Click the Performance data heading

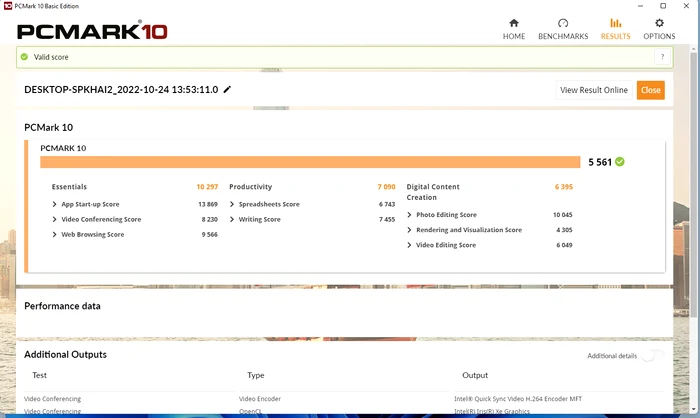(x=62, y=306)
